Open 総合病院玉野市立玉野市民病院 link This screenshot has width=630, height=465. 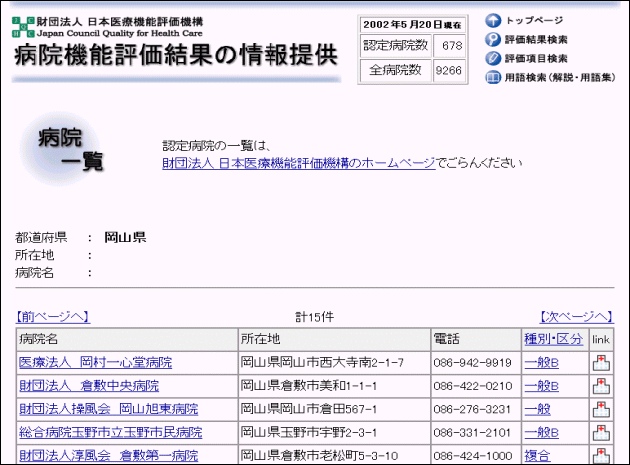click(x=110, y=432)
